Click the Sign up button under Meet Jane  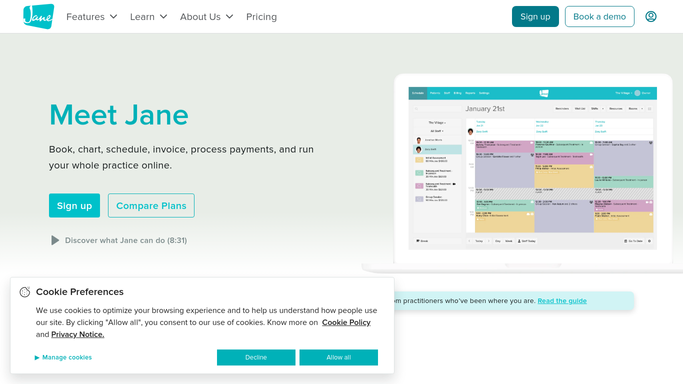pyautogui.click(x=74, y=205)
